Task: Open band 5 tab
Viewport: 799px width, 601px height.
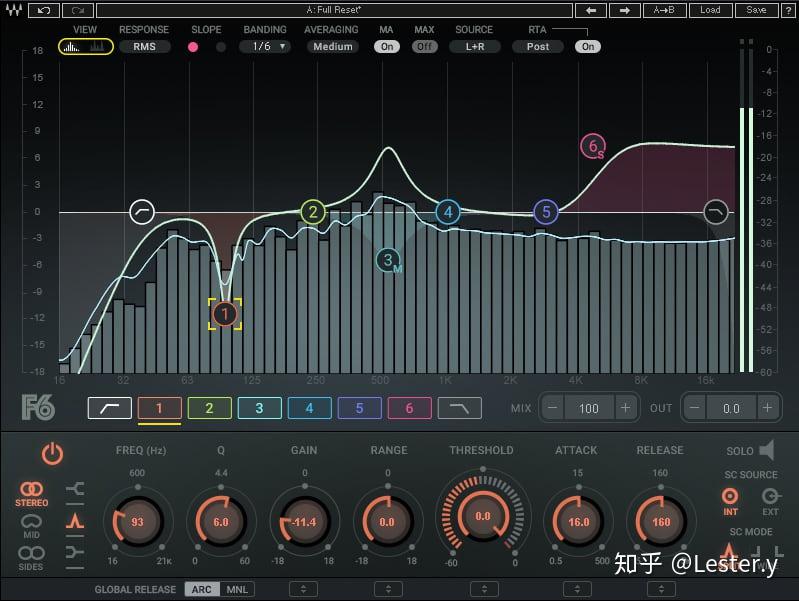Action: pyautogui.click(x=359, y=408)
